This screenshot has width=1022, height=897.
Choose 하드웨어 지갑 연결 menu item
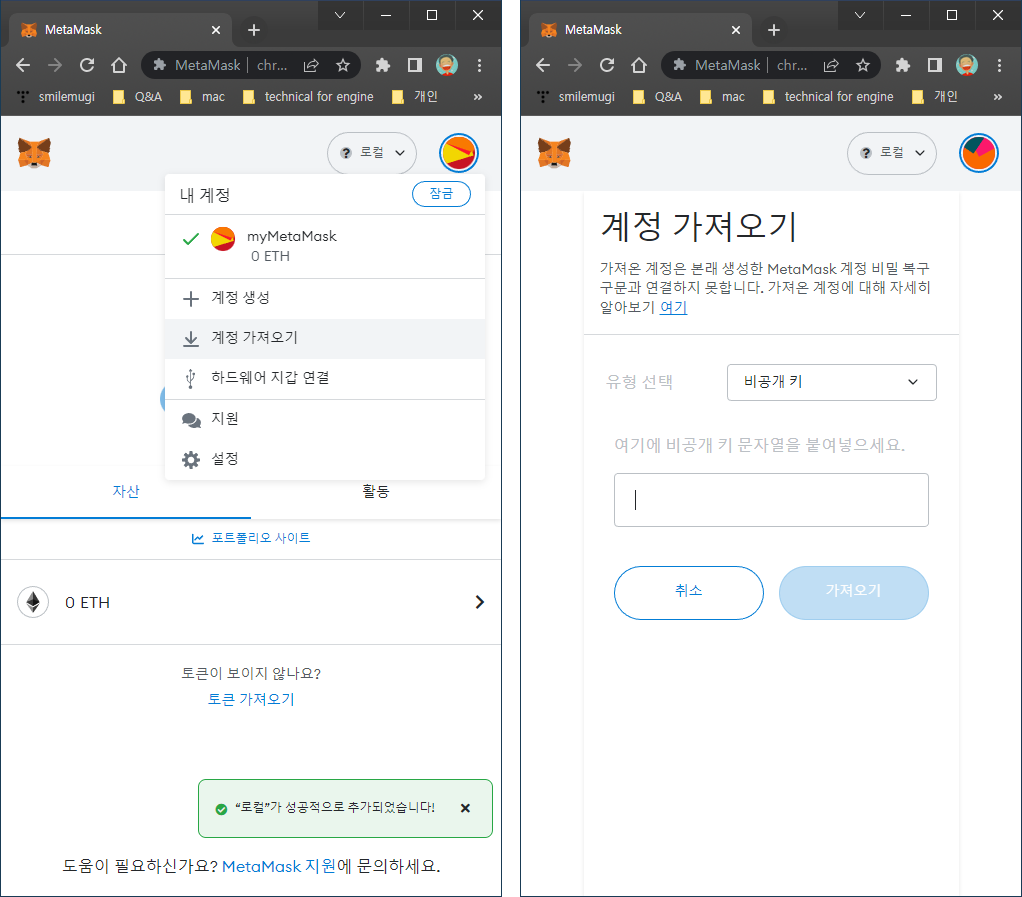[325, 378]
